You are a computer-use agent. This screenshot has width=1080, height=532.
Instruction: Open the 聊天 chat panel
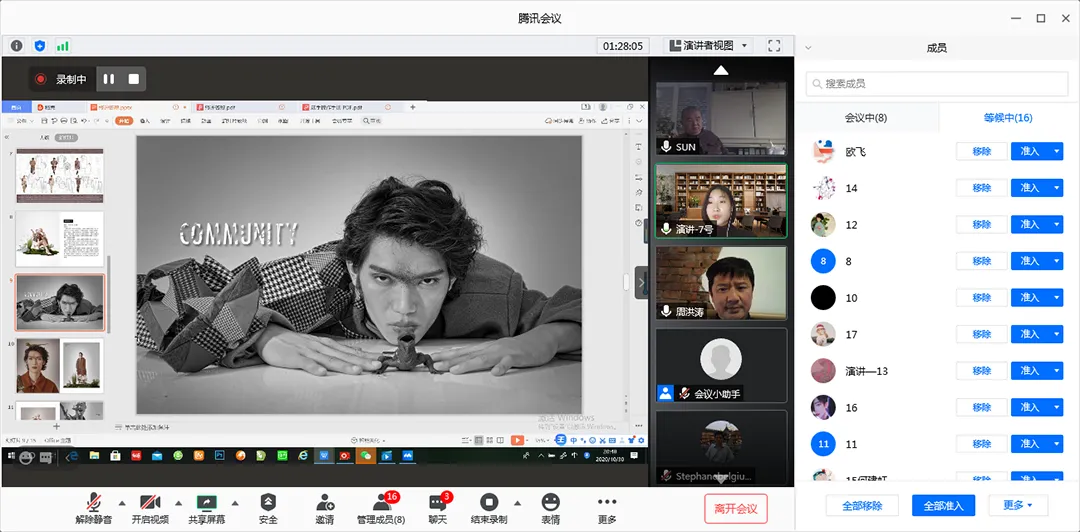pos(437,509)
